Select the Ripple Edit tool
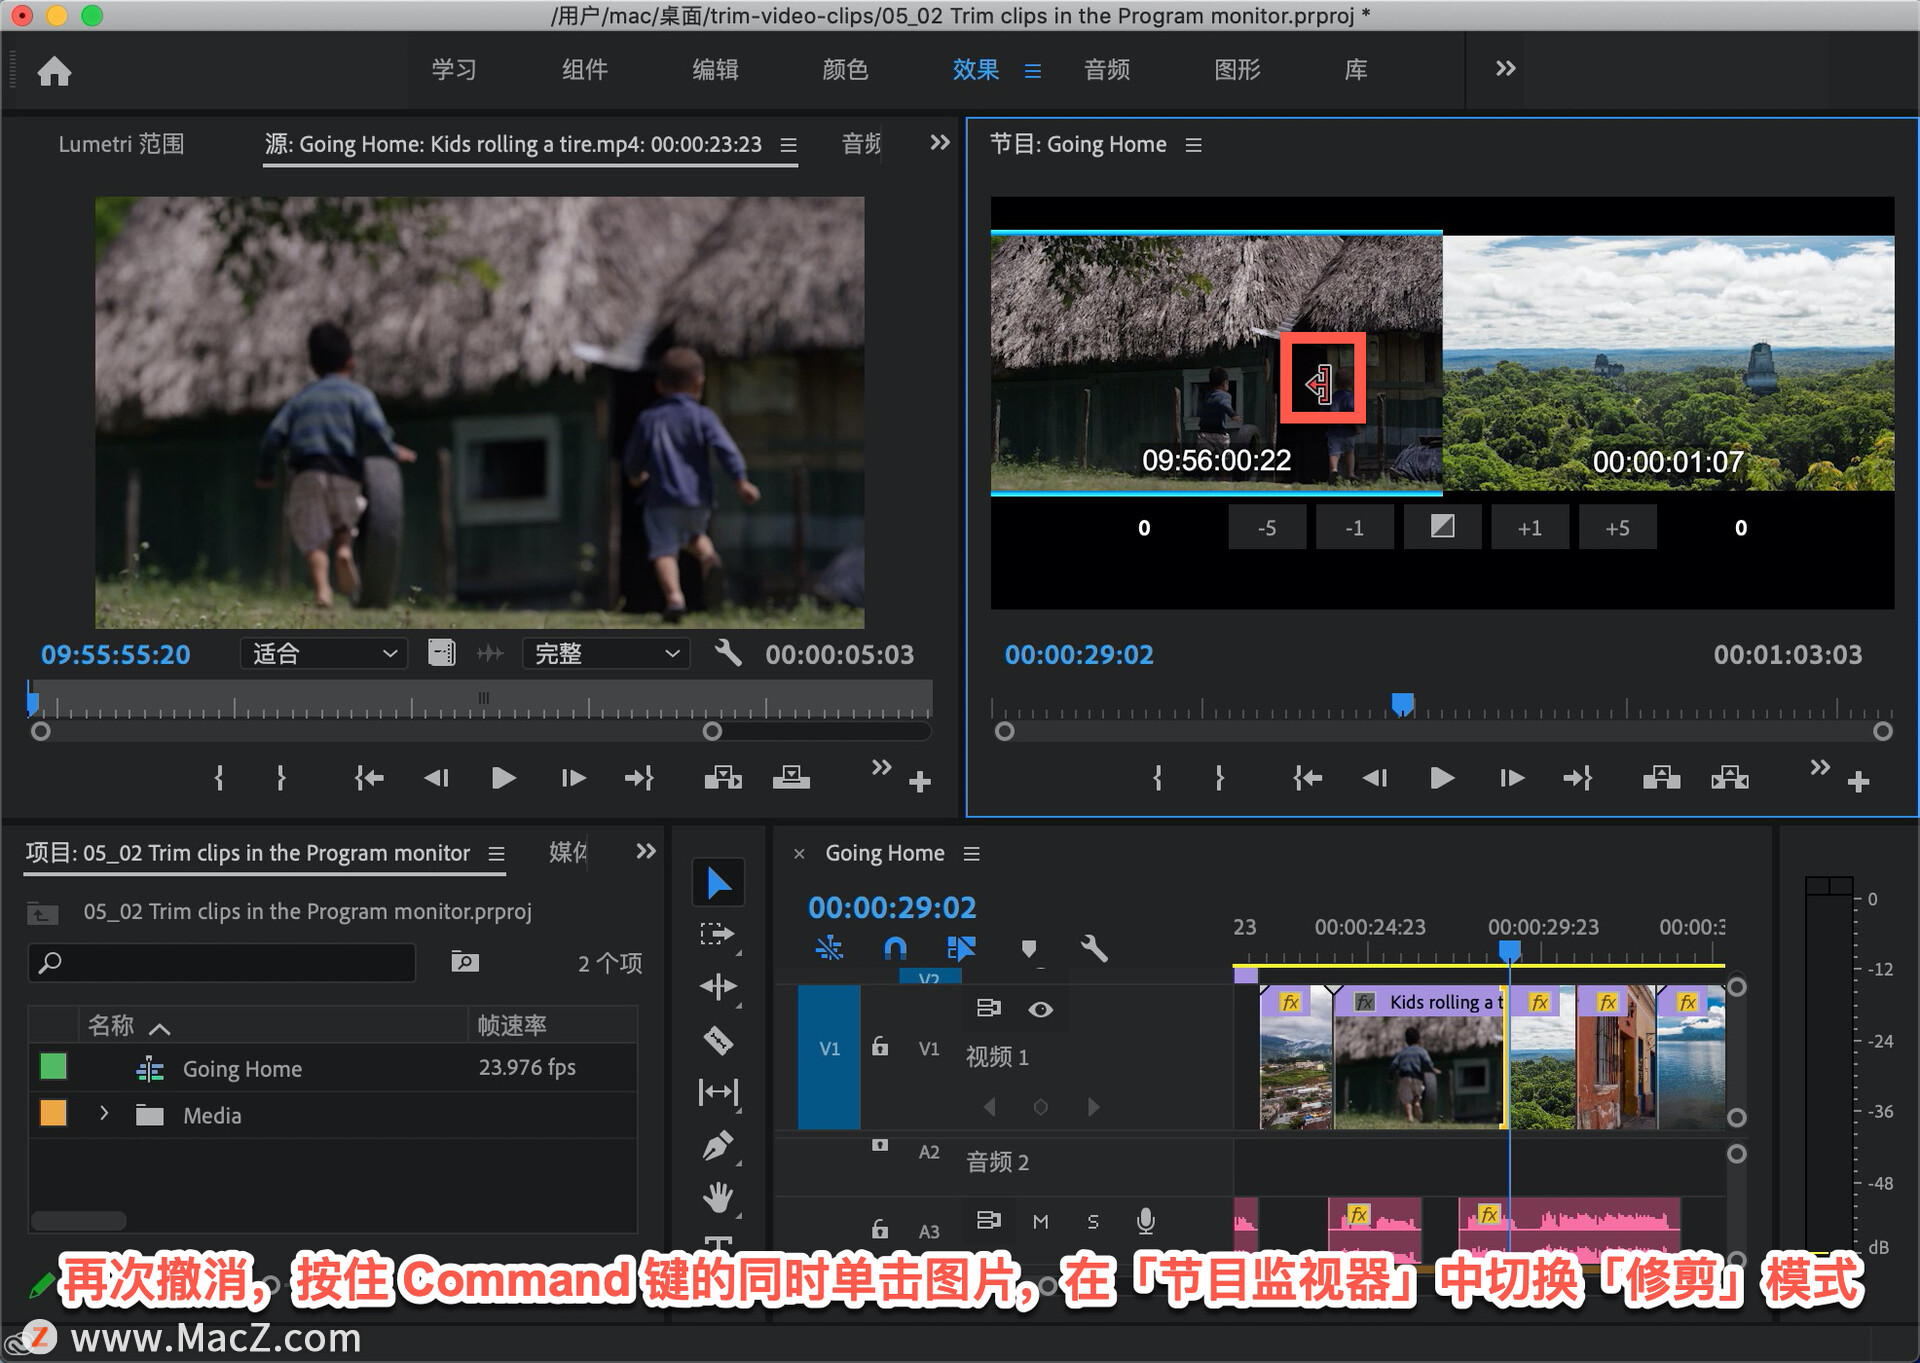 (718, 987)
